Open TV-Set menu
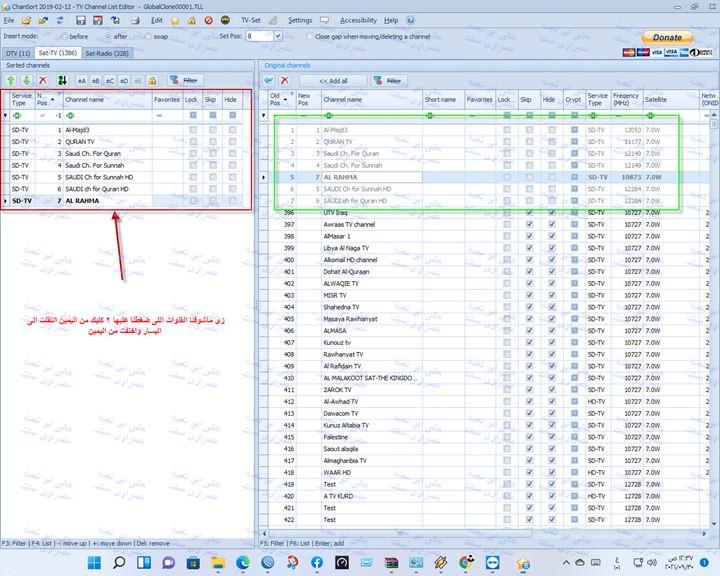This screenshot has width=720, height=576. [251, 20]
